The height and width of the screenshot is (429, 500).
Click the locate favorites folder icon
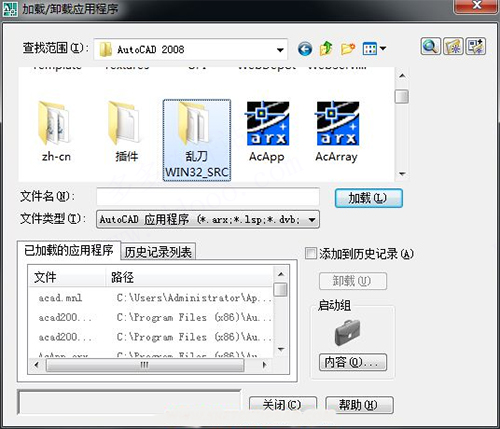(453, 46)
